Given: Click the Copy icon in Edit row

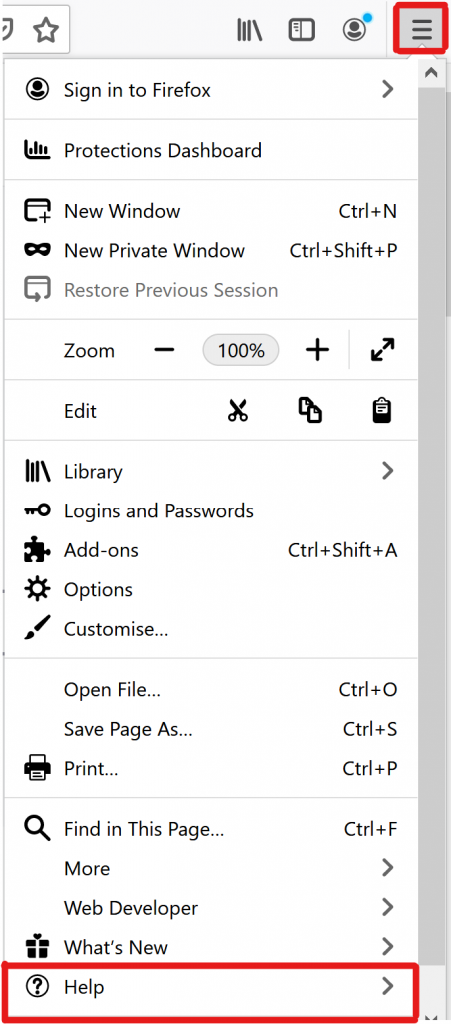Looking at the screenshot, I should 310,411.
